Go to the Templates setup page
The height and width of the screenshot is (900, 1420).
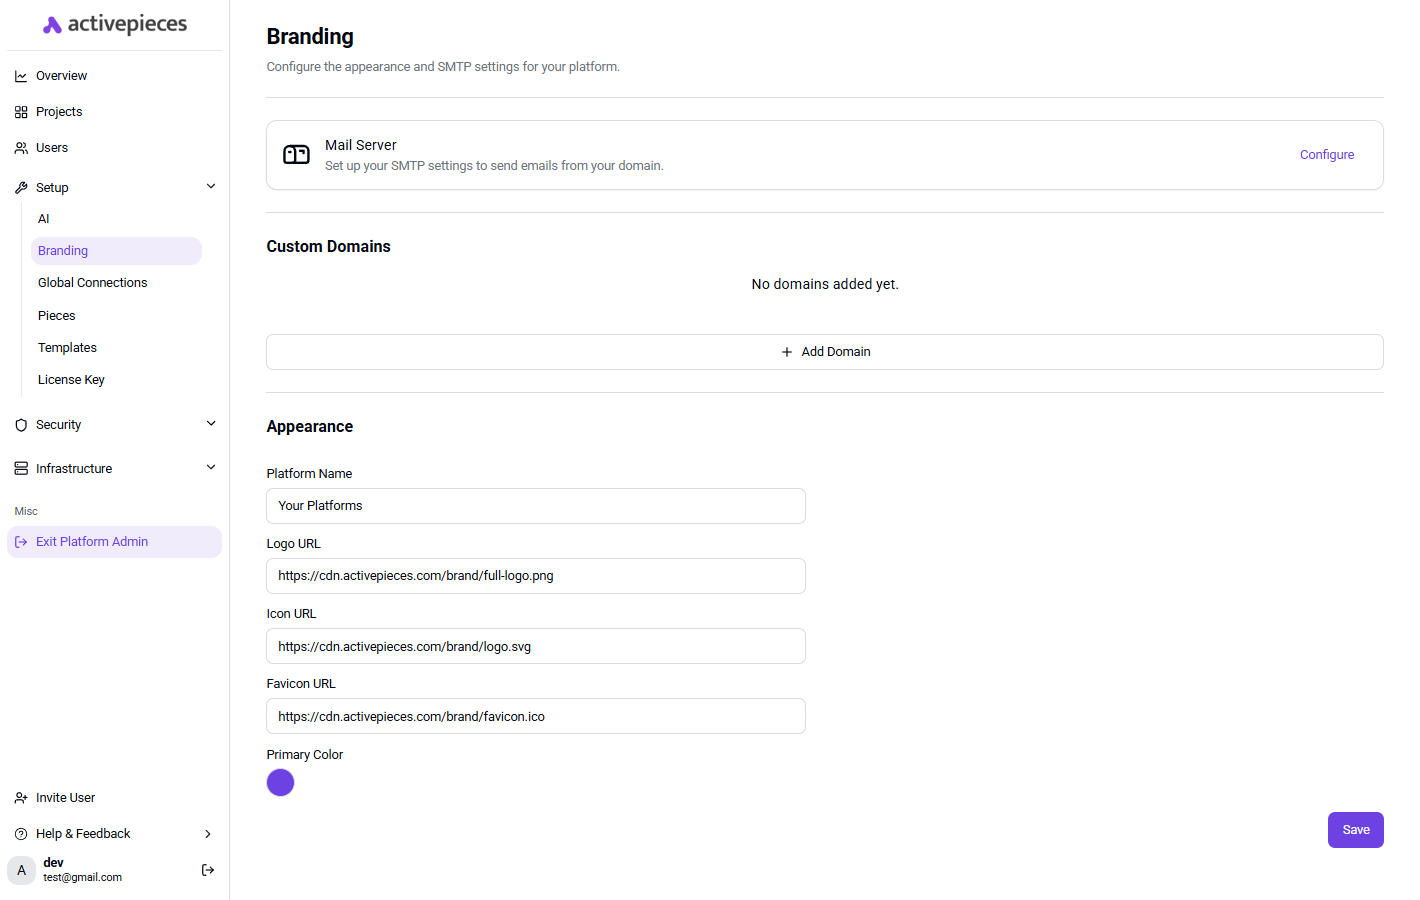68,348
